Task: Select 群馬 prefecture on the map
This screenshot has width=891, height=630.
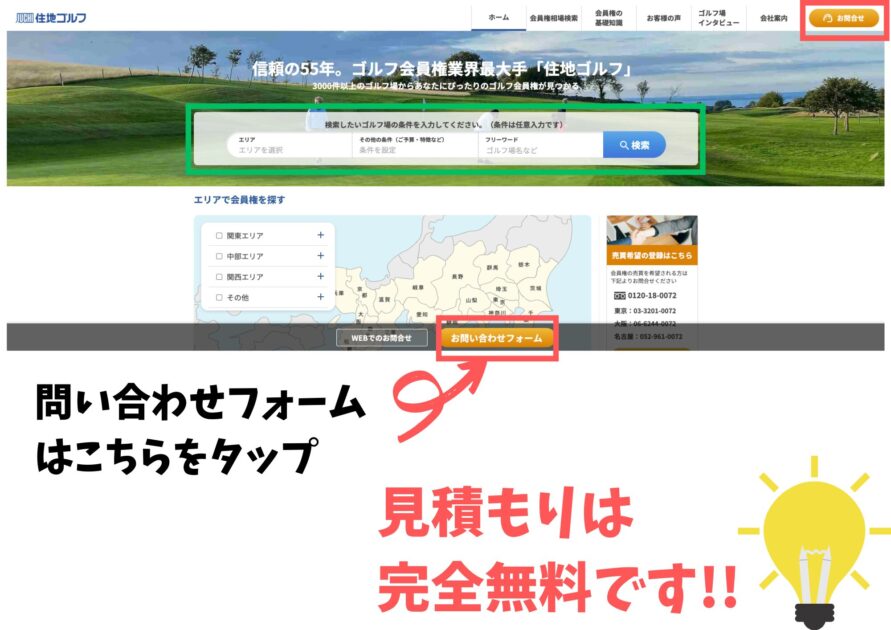Action: (x=492, y=267)
